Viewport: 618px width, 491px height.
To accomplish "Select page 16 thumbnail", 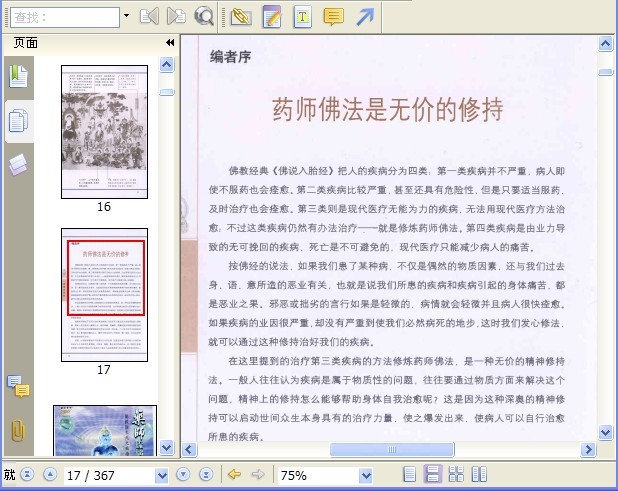I will 104,132.
